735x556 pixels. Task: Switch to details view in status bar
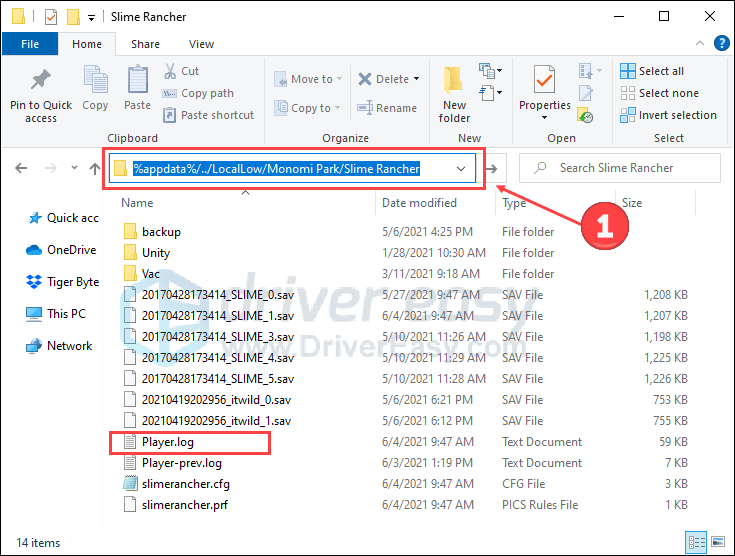[x=696, y=542]
